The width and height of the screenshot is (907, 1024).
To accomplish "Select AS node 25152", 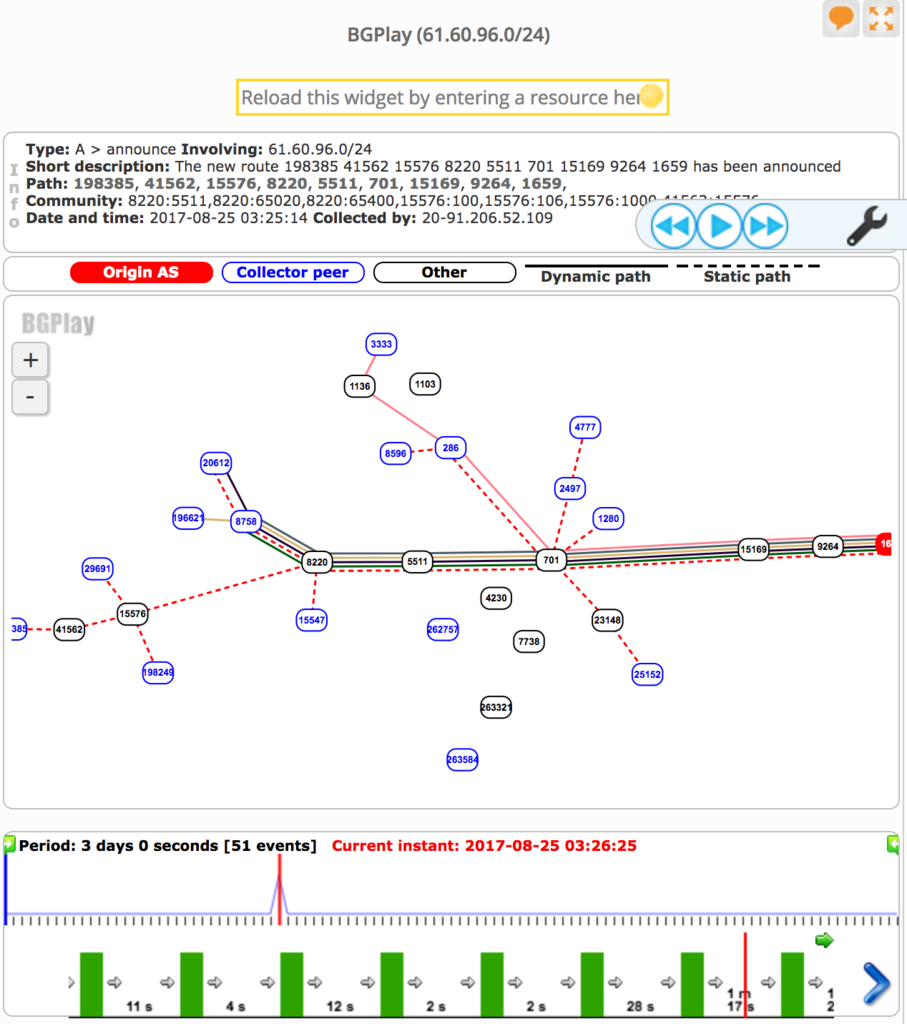I will click(647, 675).
